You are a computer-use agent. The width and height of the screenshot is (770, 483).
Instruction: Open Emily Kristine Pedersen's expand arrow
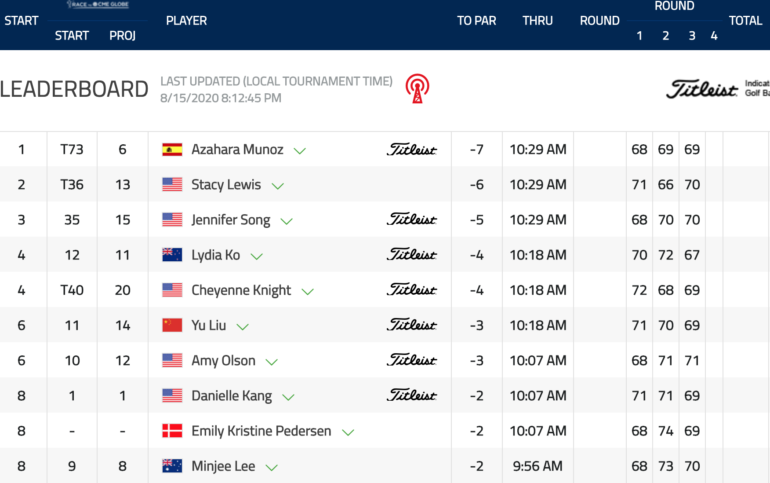pyautogui.click(x=348, y=432)
